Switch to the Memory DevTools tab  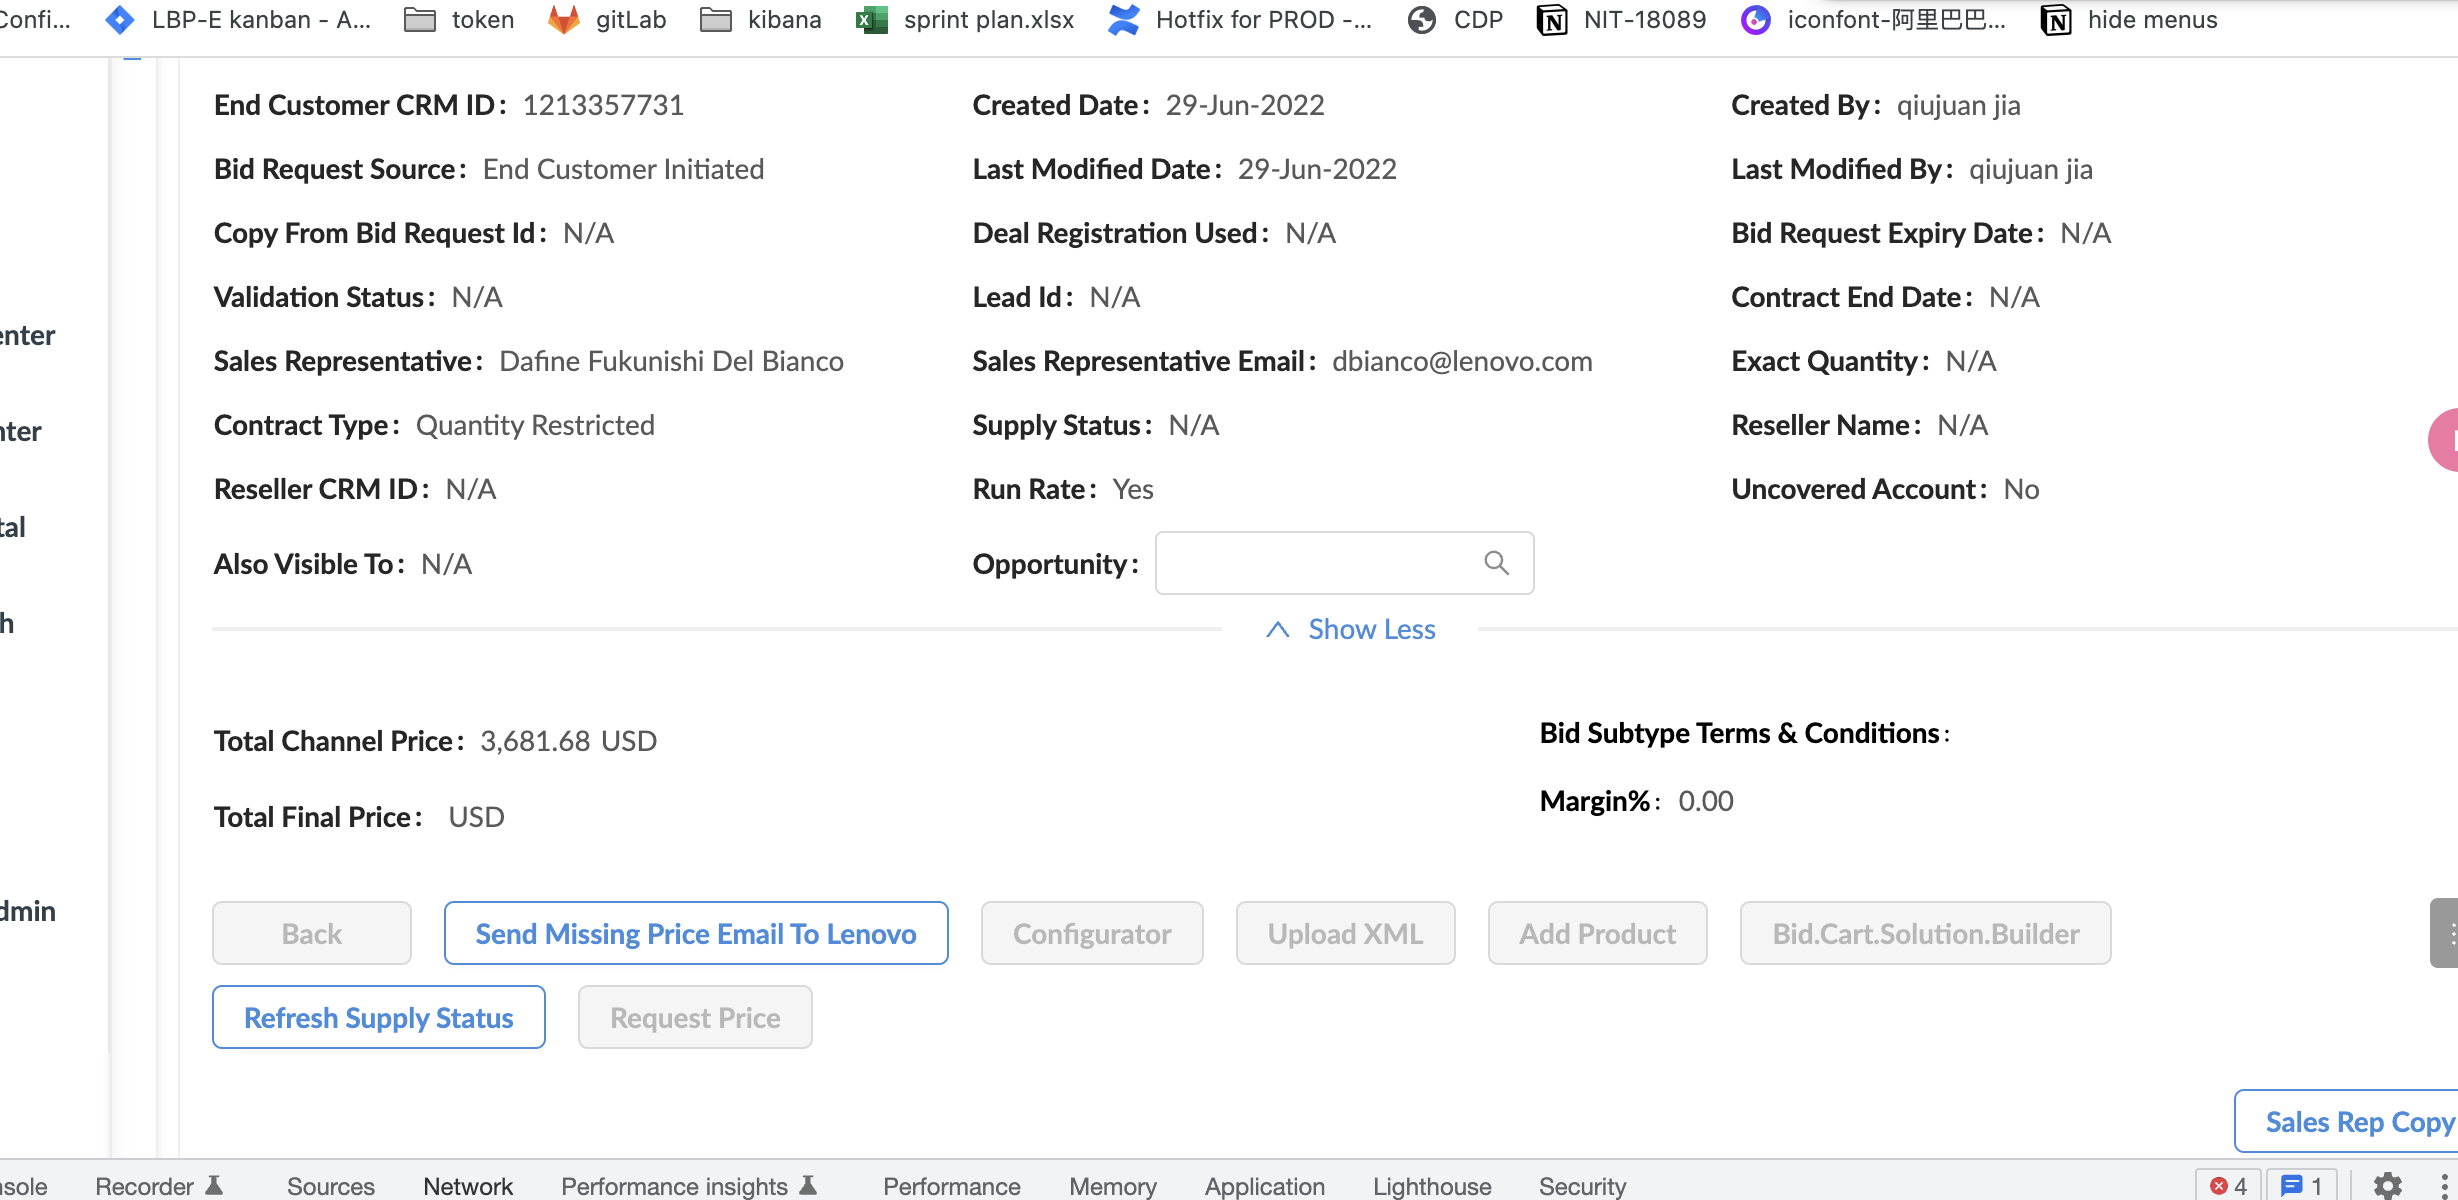[1113, 1186]
